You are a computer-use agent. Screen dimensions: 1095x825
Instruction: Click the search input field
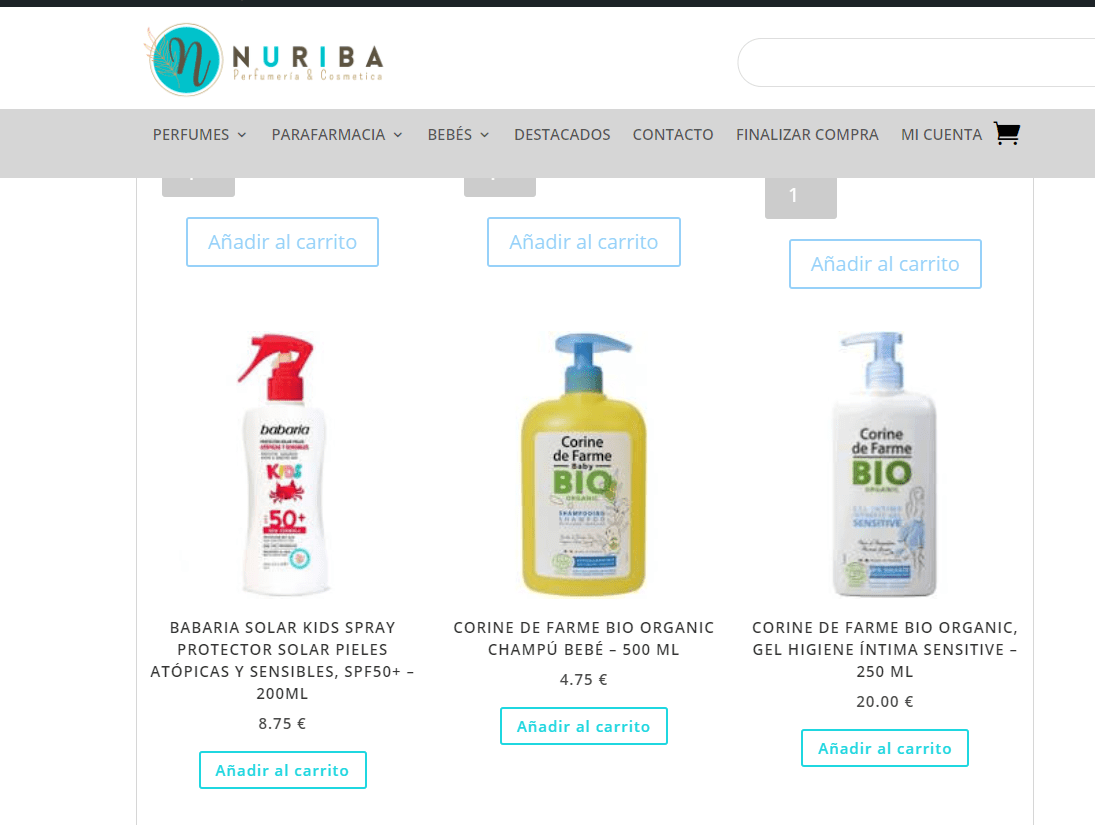(916, 62)
